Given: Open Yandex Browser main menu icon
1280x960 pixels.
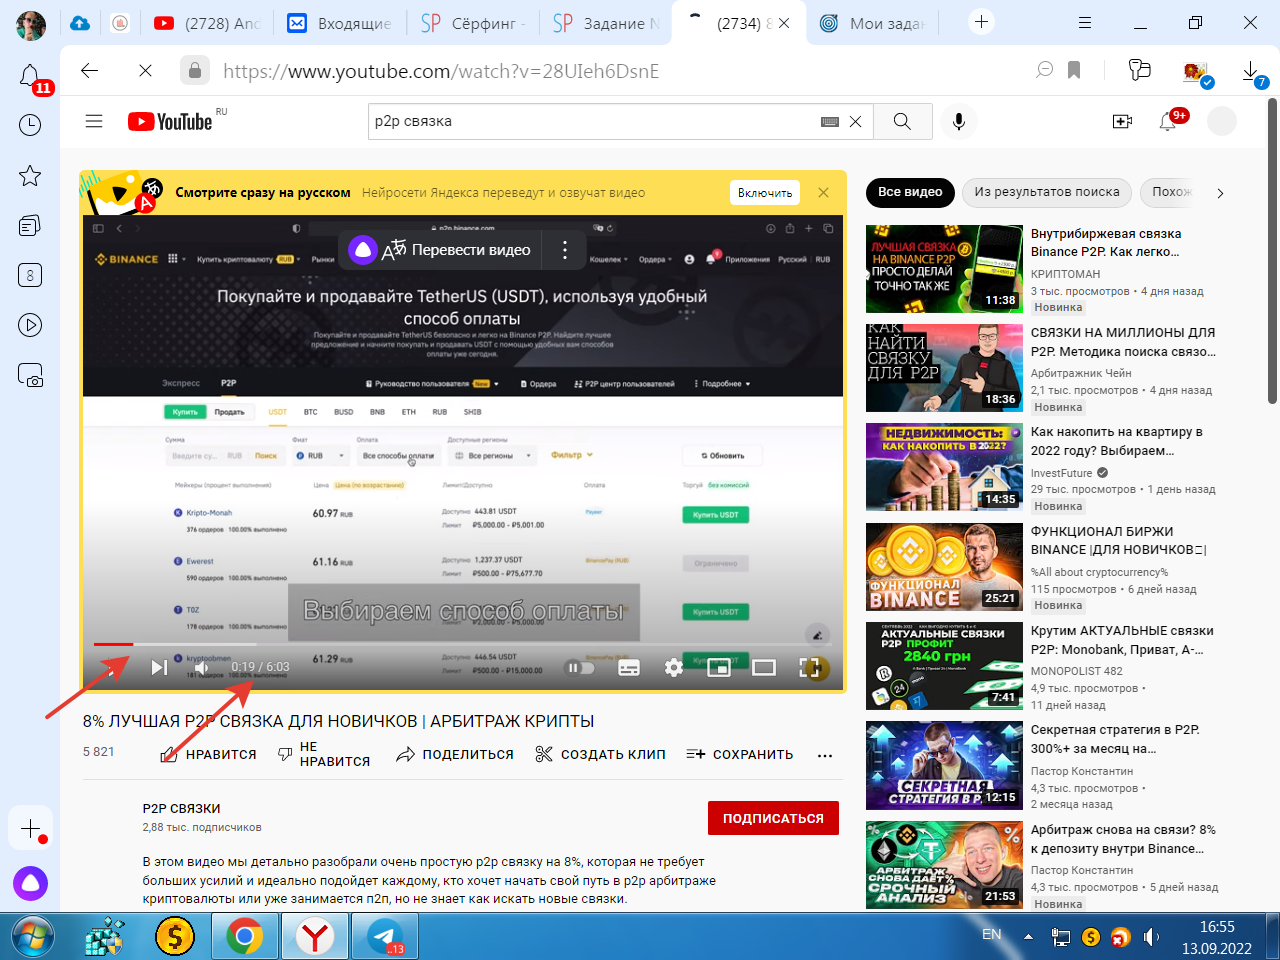Looking at the screenshot, I should pos(1085,22).
